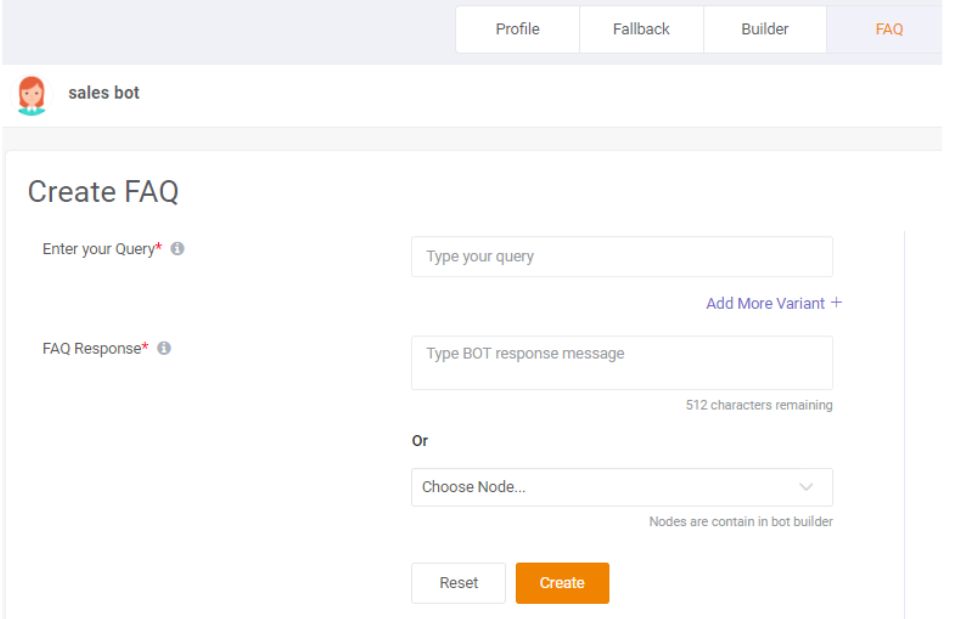The height and width of the screenshot is (619, 958).
Task: Click info icon beside FAQ Response label
Action: coord(164,348)
